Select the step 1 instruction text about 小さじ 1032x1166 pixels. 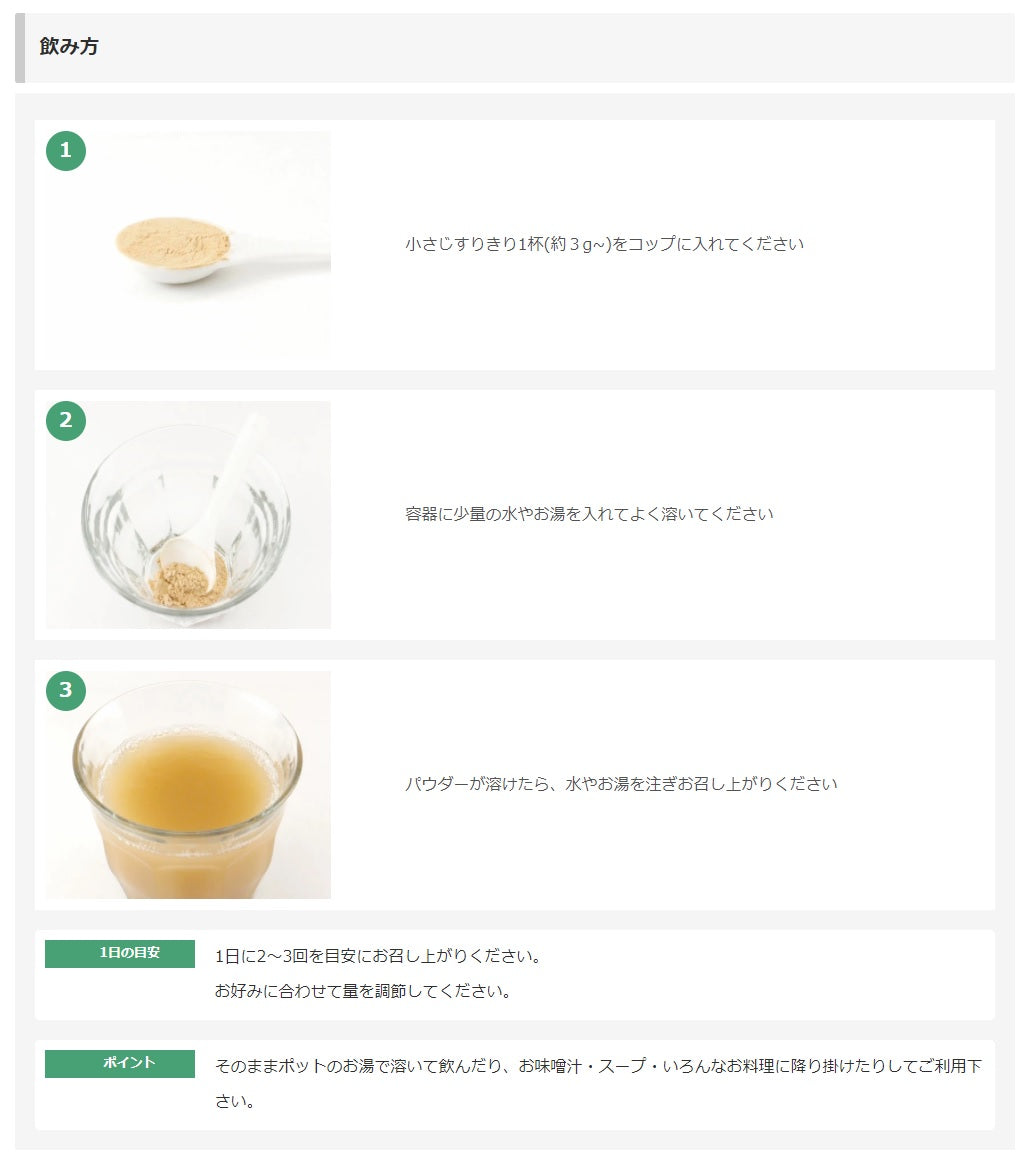pyautogui.click(x=604, y=244)
